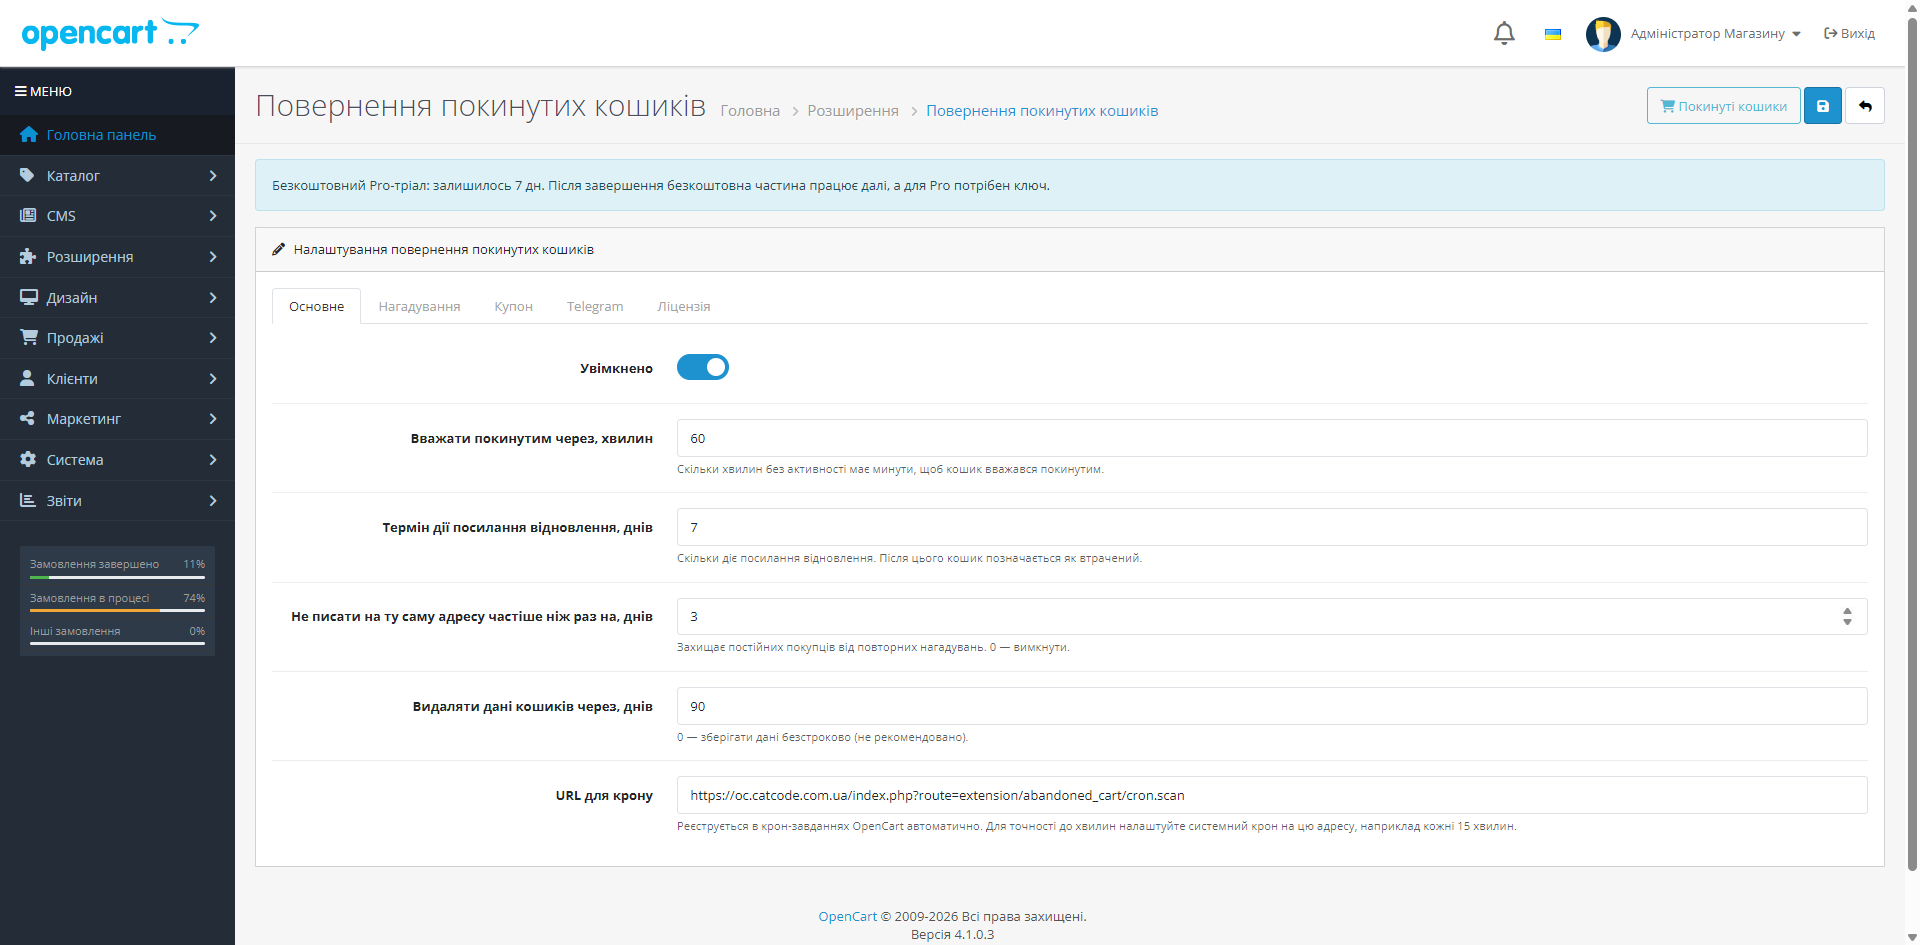Click the CMS newspaper icon
1920x945 pixels.
tap(28, 216)
